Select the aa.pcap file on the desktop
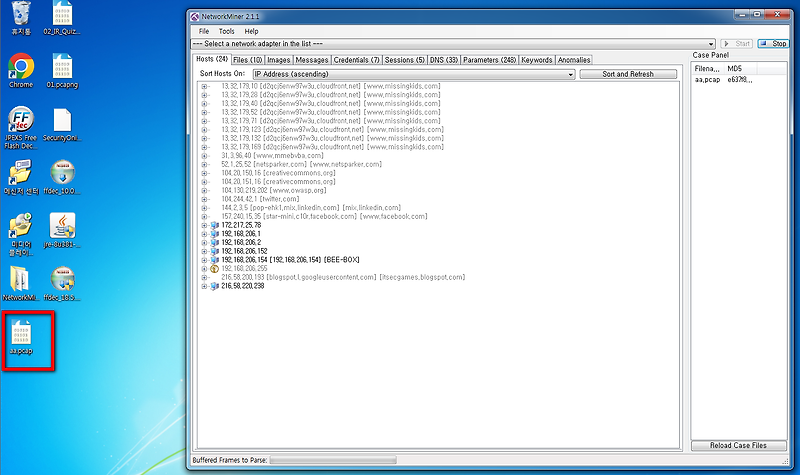The height and width of the screenshot is (475, 800). tap(21, 337)
